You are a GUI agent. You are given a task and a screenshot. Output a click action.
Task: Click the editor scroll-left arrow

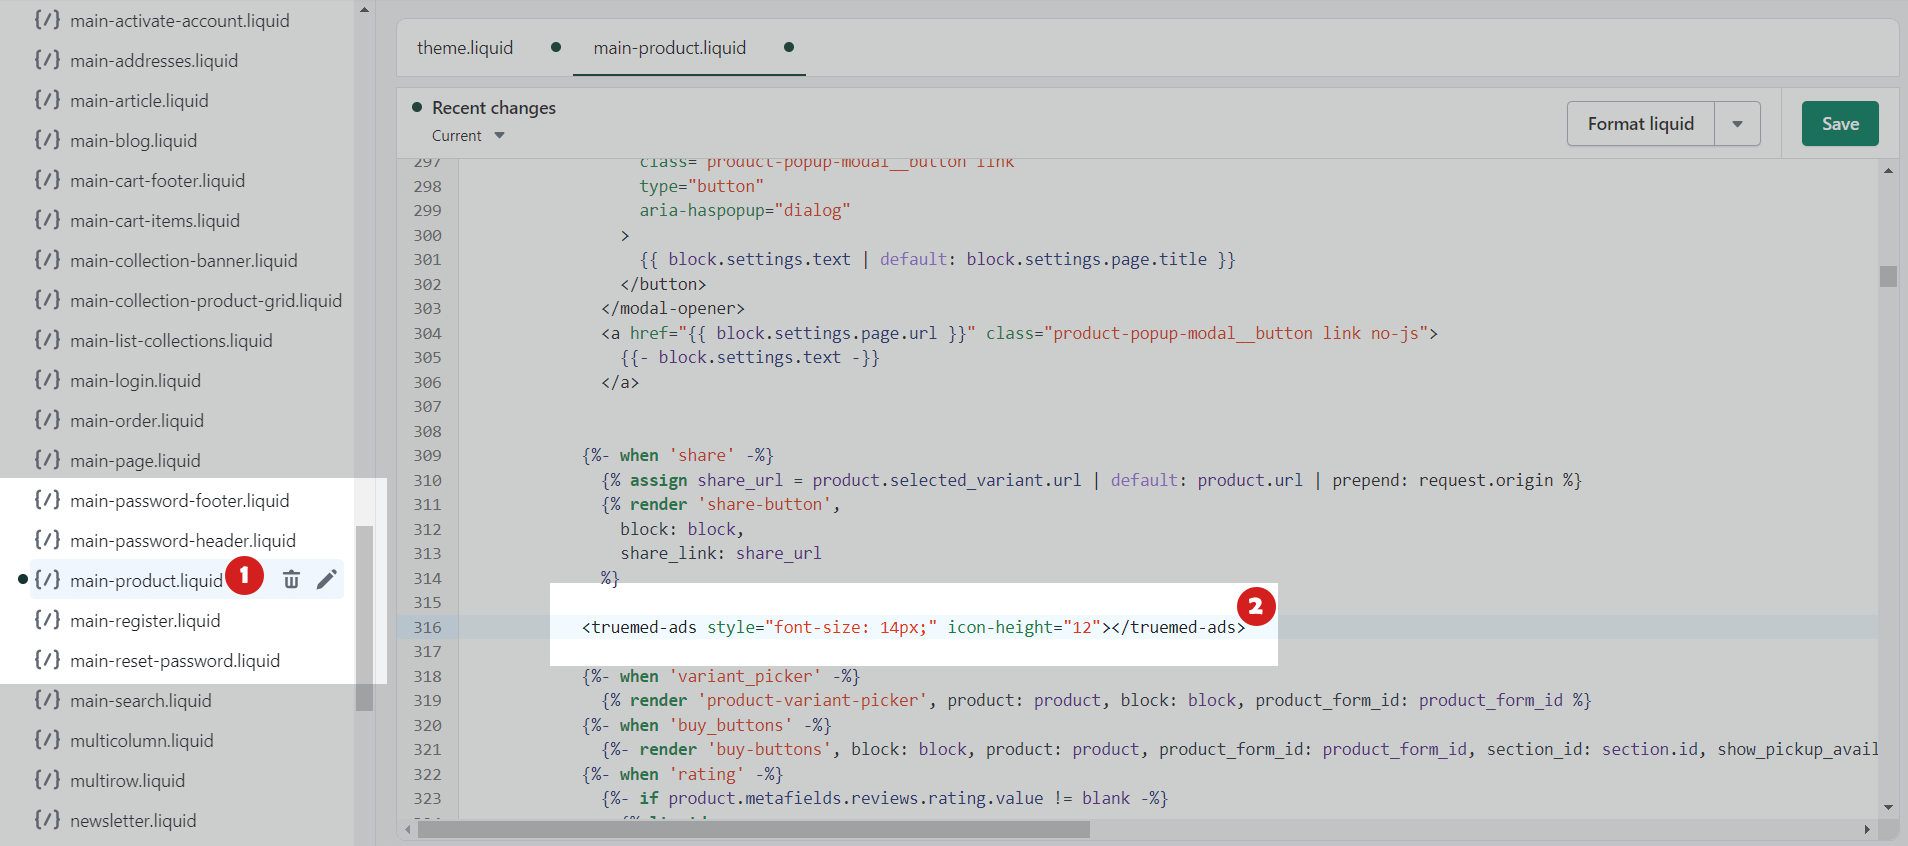click(x=407, y=830)
